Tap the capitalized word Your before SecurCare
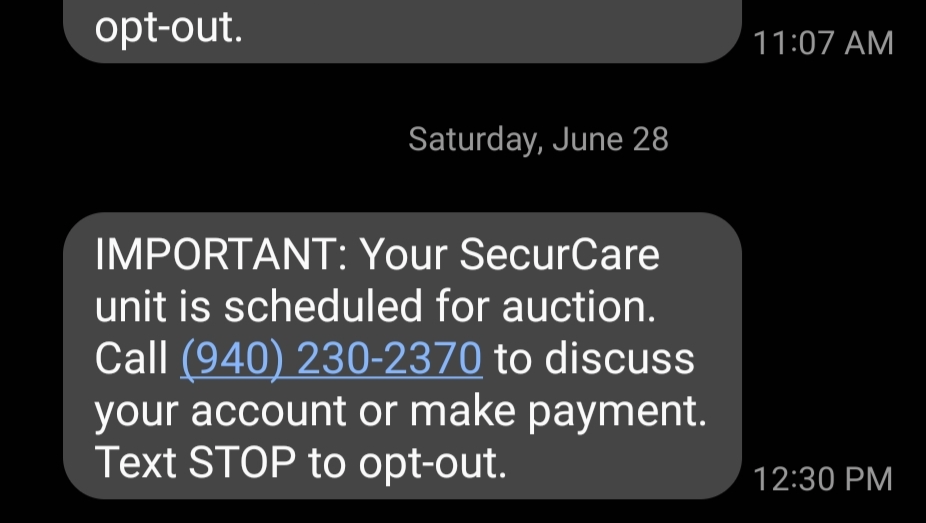The height and width of the screenshot is (523, 926). 403,256
